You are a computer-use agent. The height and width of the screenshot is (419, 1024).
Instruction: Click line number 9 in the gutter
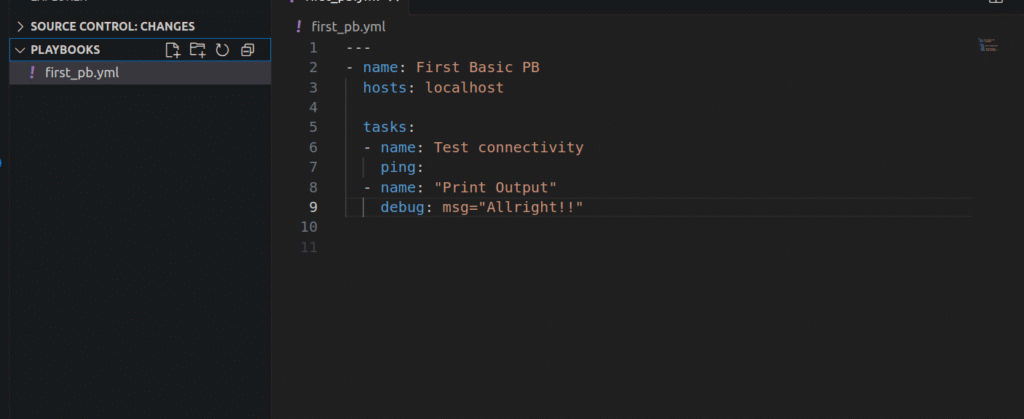pyautogui.click(x=313, y=207)
